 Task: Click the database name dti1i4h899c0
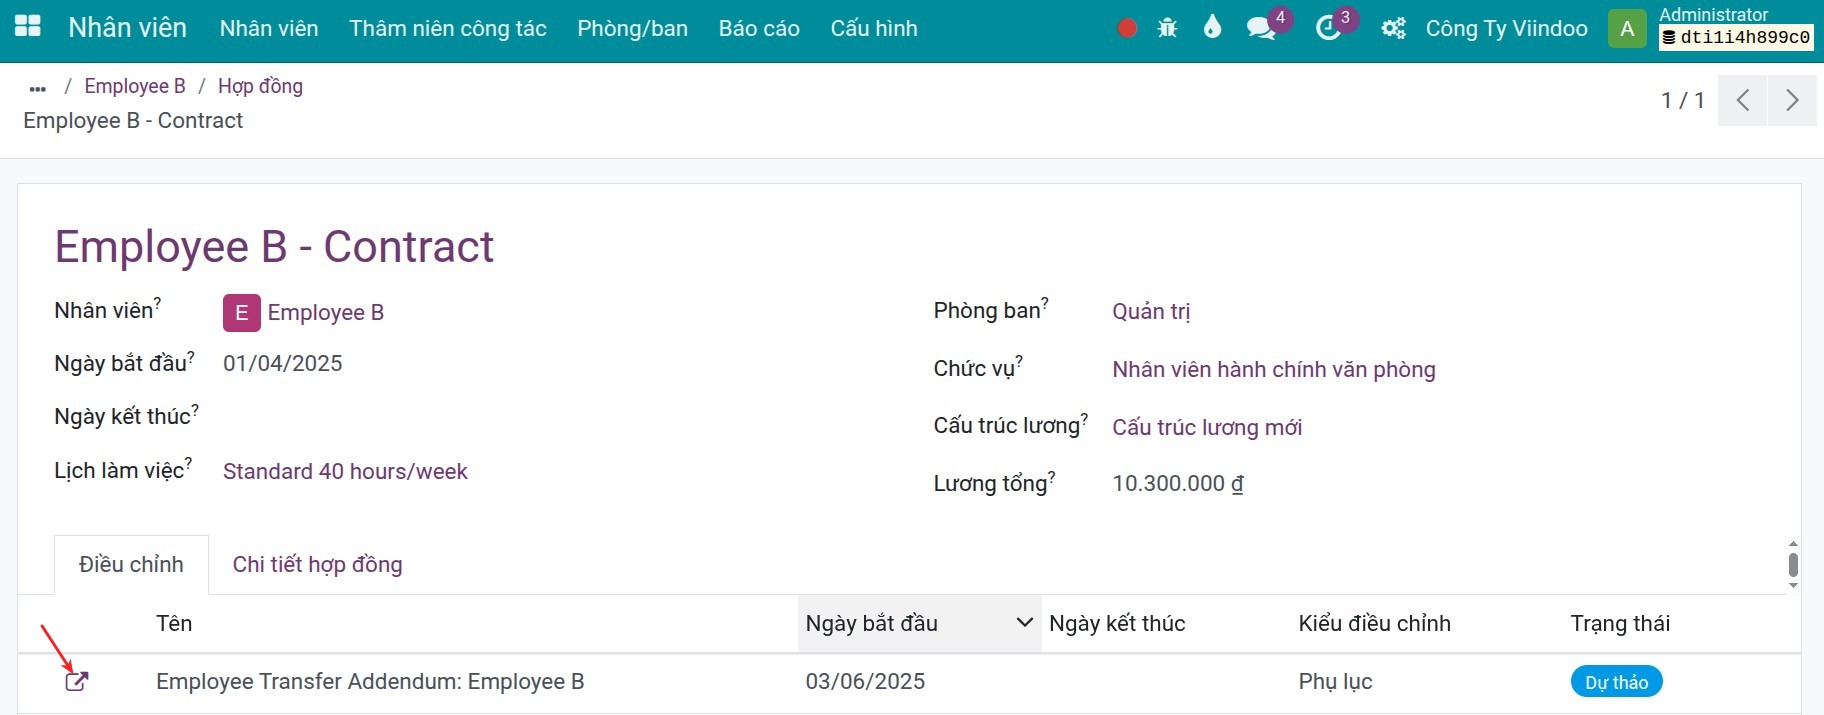[1736, 38]
